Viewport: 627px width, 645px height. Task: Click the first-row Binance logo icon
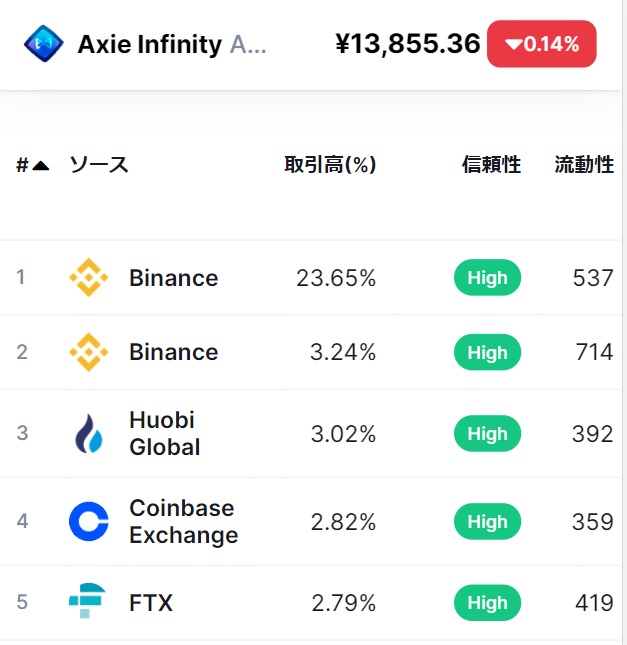88,278
